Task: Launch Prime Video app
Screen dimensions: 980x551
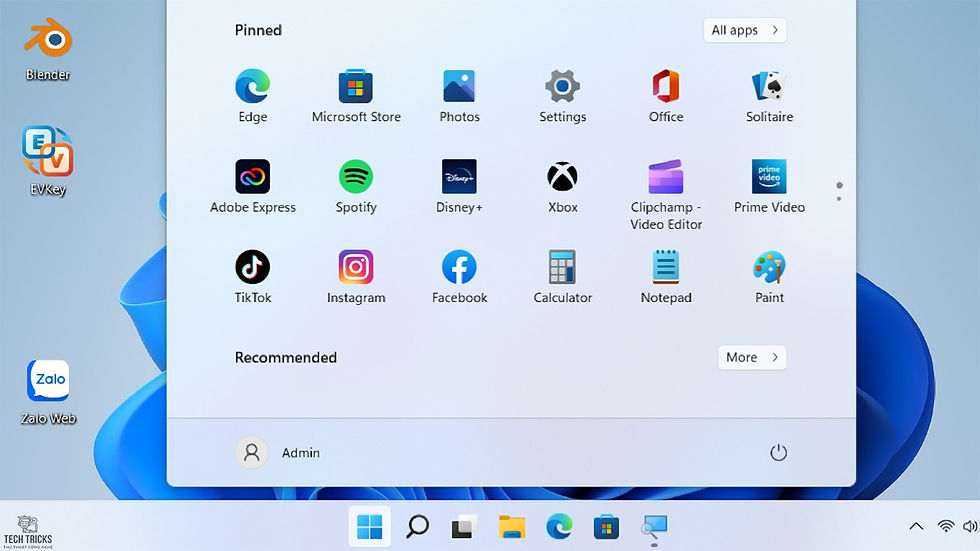Action: (769, 186)
